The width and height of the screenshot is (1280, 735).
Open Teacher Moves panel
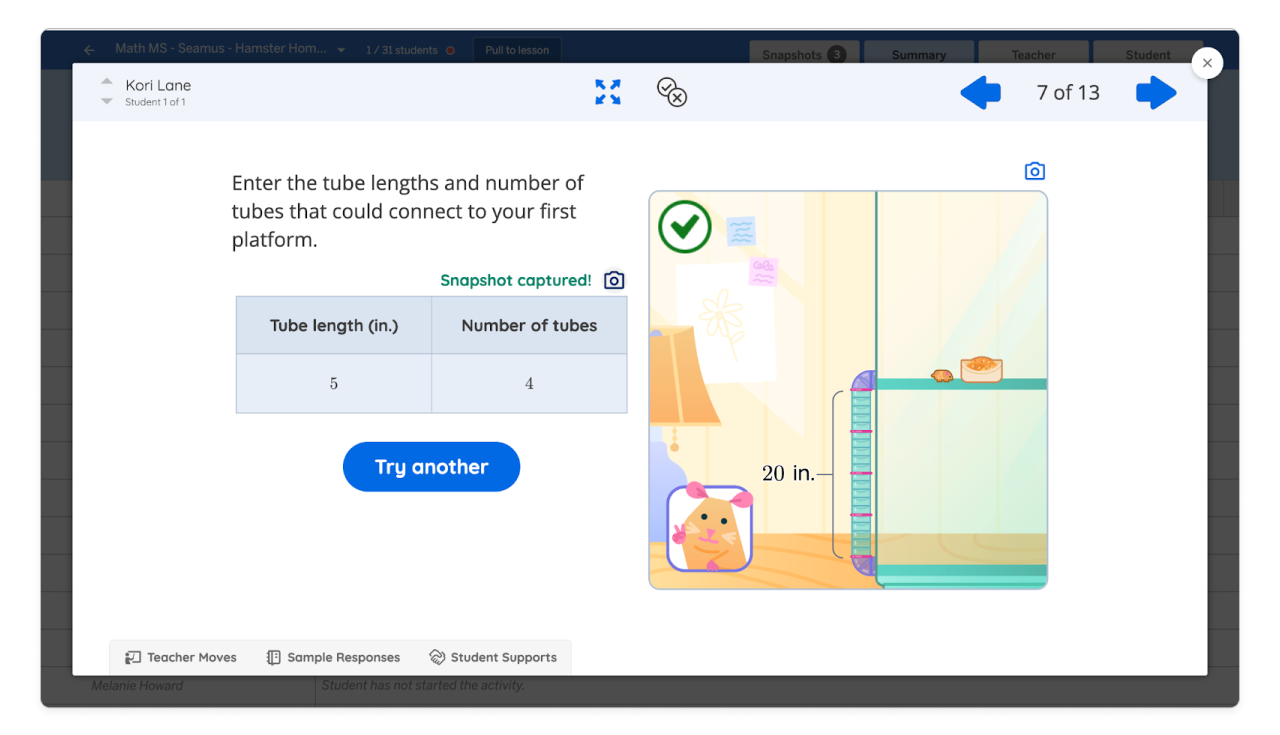(180, 657)
